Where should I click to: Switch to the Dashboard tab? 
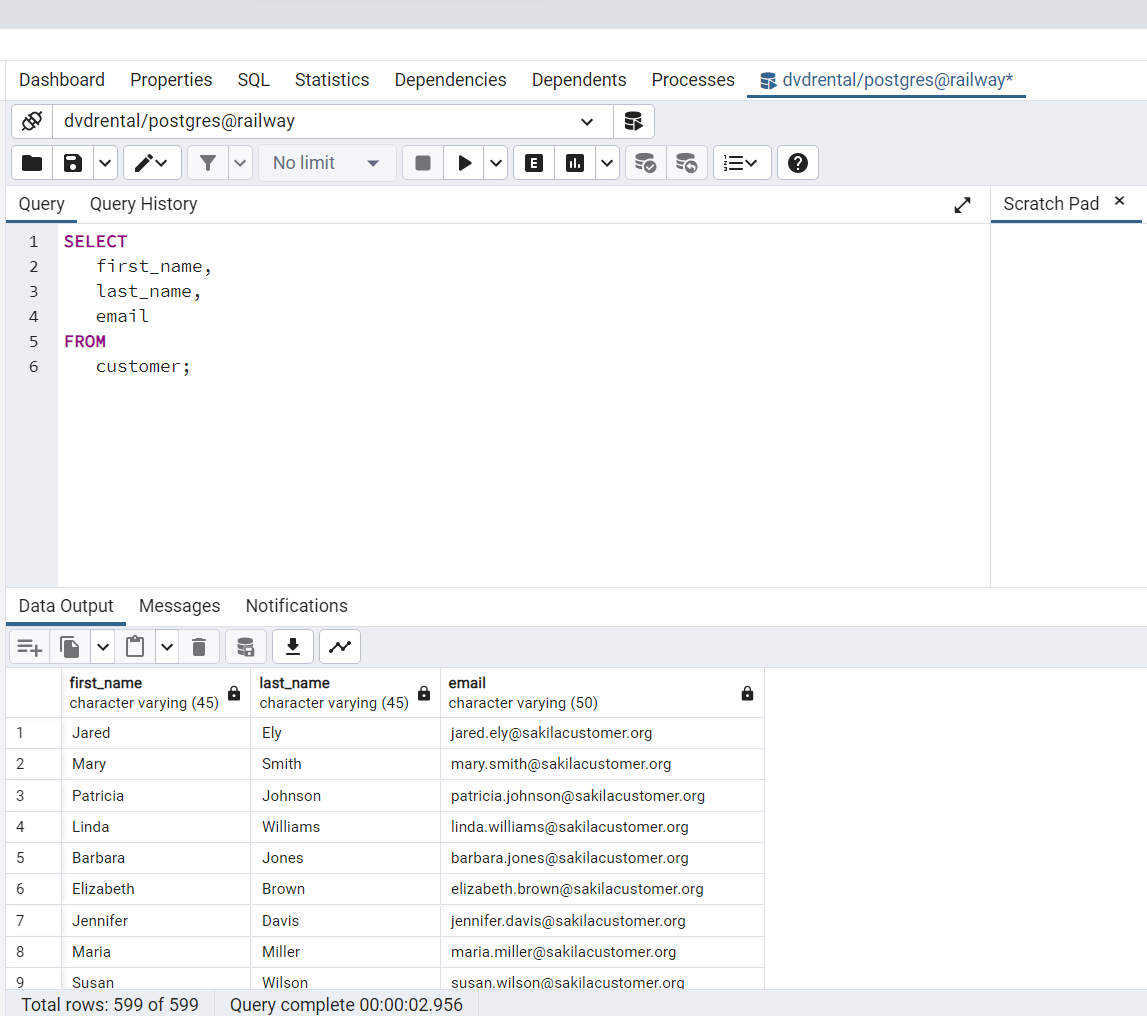click(x=62, y=80)
